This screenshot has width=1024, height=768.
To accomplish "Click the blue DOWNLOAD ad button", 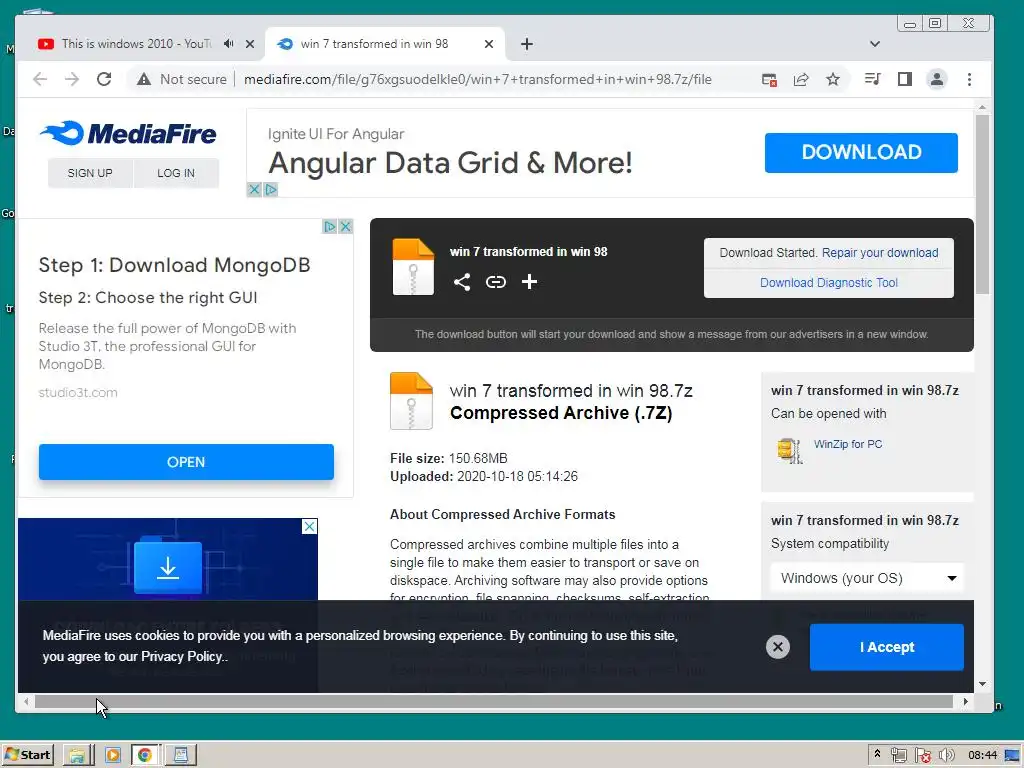I will coord(861,153).
